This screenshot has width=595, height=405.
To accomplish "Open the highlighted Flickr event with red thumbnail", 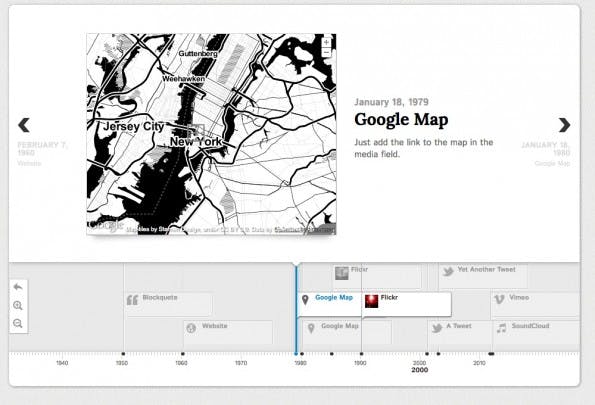I will pos(406,304).
